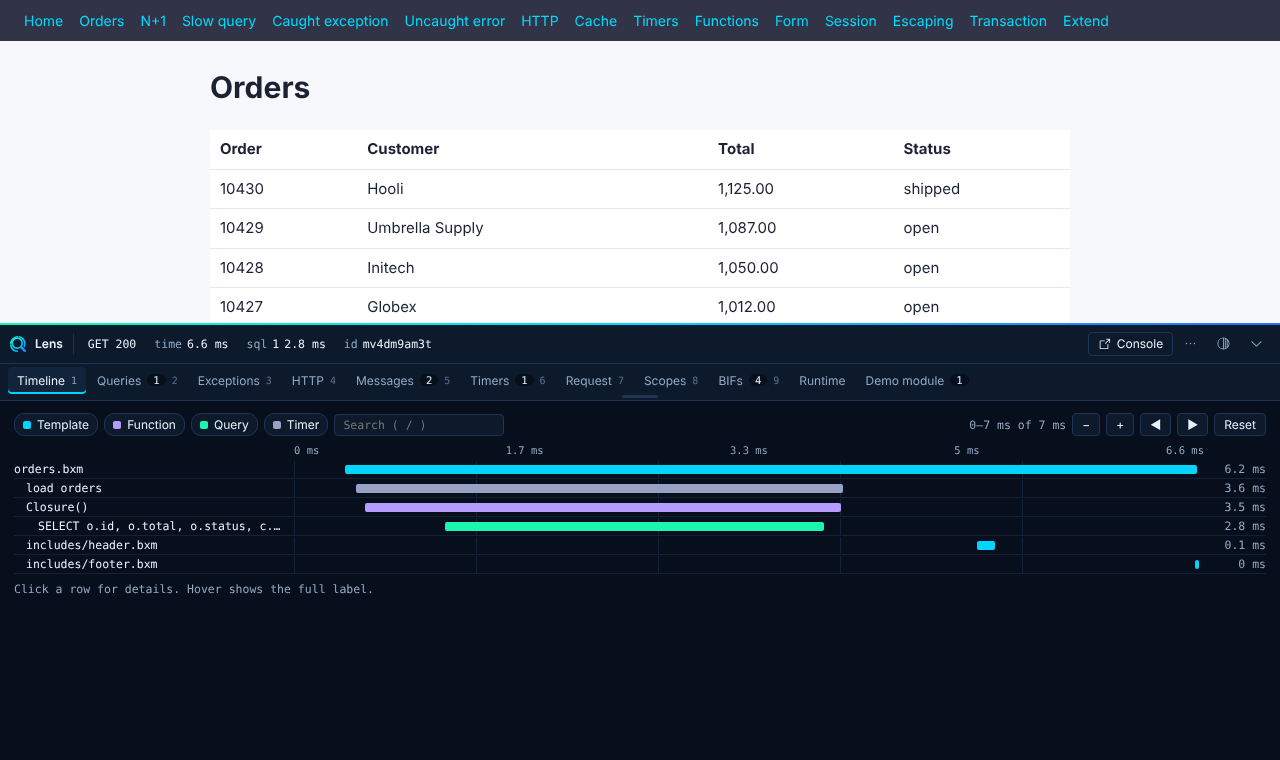Screen dimensions: 1280x760
Task: Click the Extend nav link
Action: [x=1086, y=21]
